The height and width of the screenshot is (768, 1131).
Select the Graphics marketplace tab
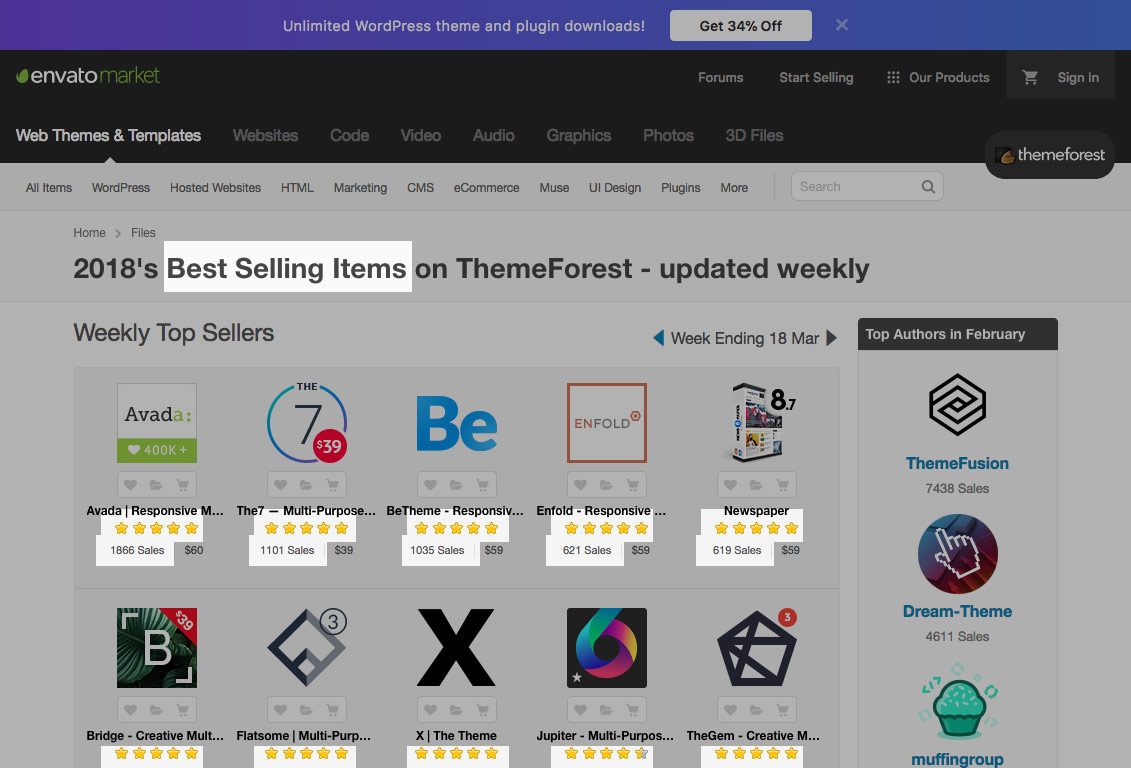pyautogui.click(x=578, y=136)
